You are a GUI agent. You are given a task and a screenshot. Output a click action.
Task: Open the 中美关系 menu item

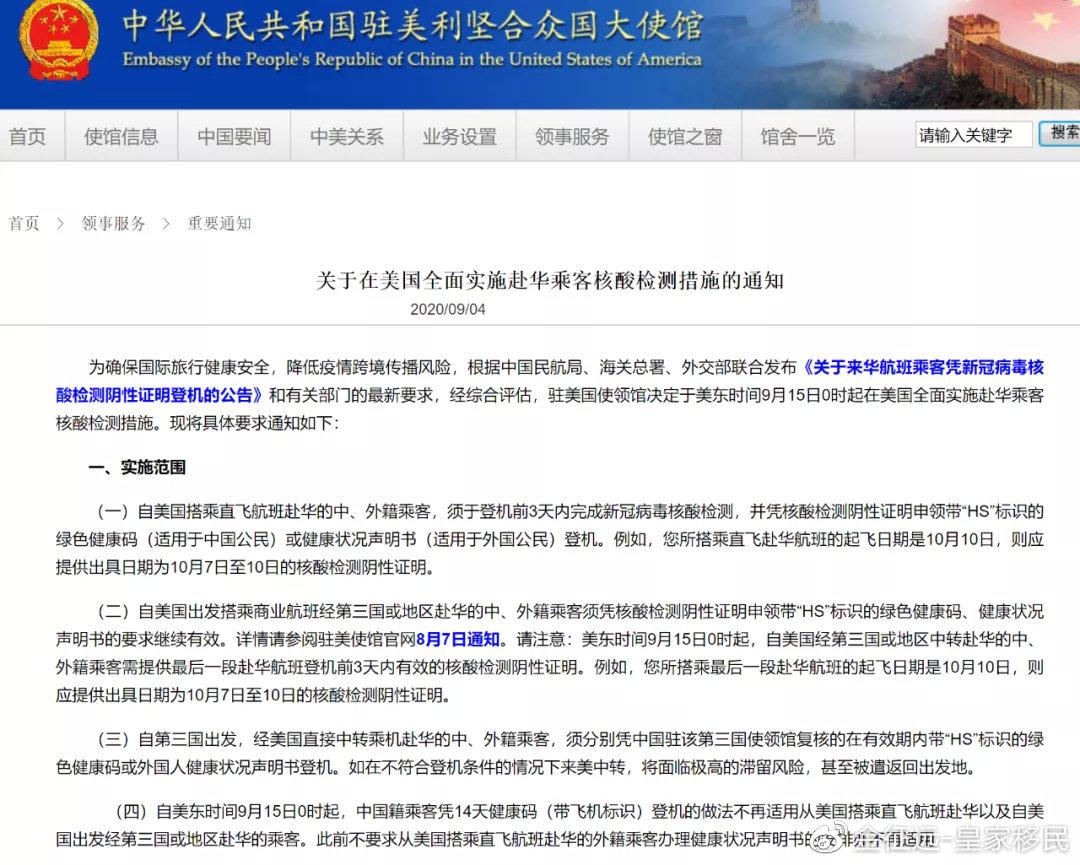(x=346, y=136)
